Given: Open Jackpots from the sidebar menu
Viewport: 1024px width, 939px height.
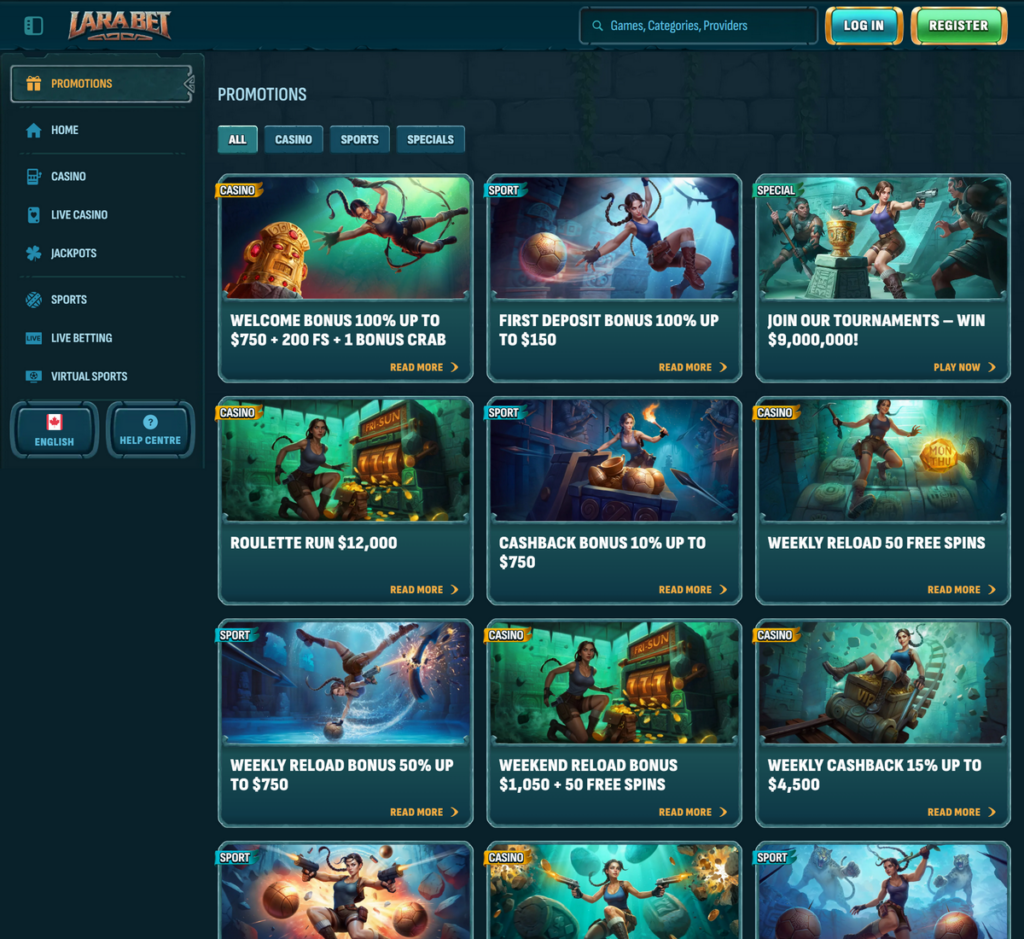Looking at the screenshot, I should point(102,253).
